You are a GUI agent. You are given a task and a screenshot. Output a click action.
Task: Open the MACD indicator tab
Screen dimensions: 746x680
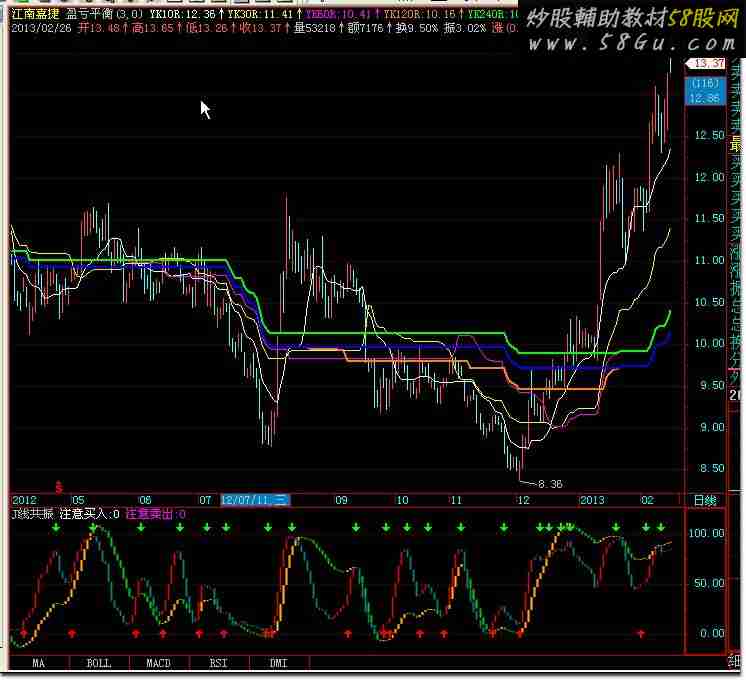[x=159, y=663]
